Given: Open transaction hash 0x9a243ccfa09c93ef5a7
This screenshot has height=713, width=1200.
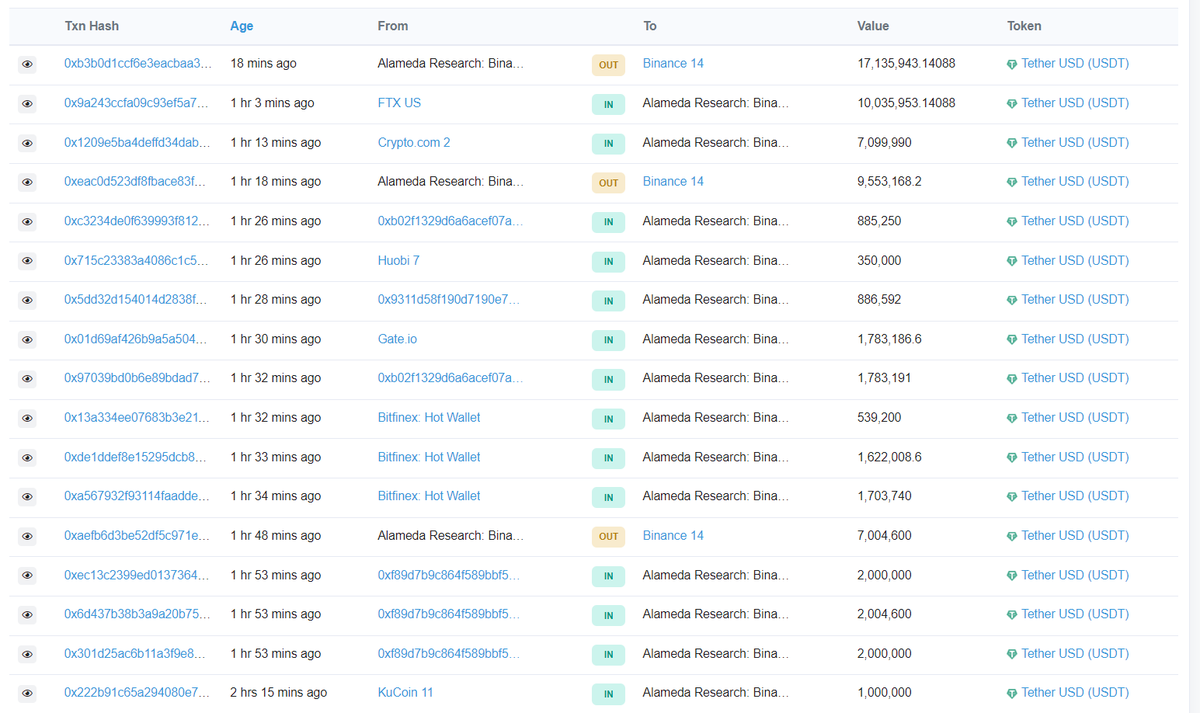Looking at the screenshot, I should (x=137, y=103).
